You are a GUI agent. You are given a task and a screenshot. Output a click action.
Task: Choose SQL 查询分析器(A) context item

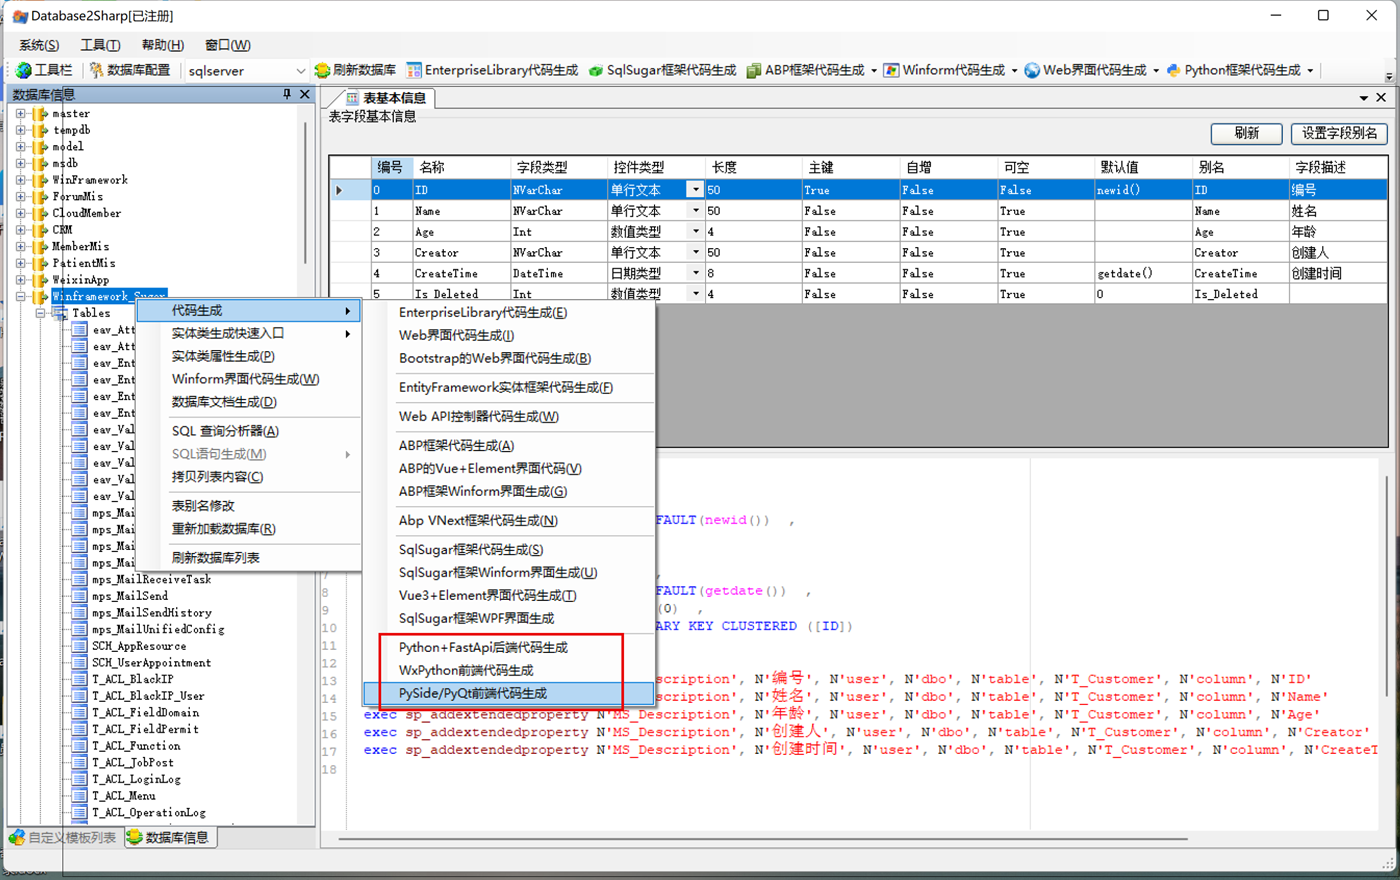coord(249,431)
